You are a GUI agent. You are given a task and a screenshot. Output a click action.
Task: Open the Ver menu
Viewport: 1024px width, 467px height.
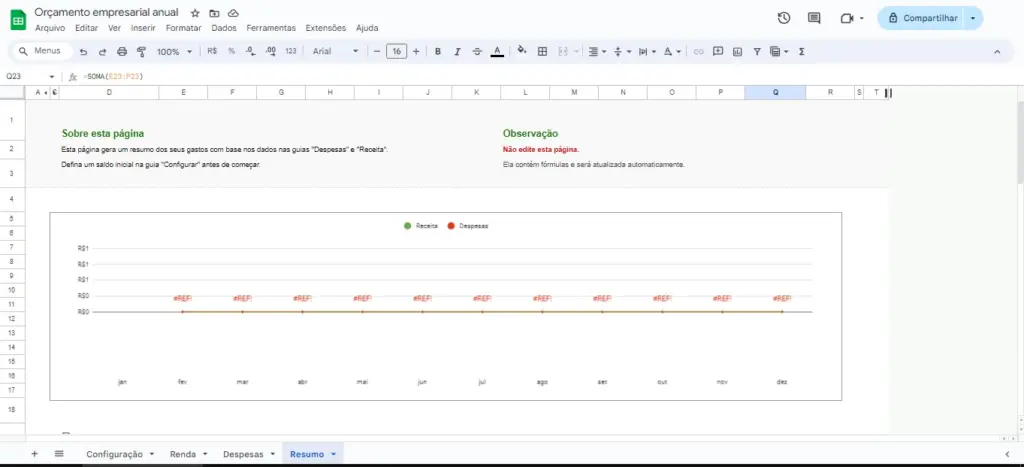click(x=114, y=28)
